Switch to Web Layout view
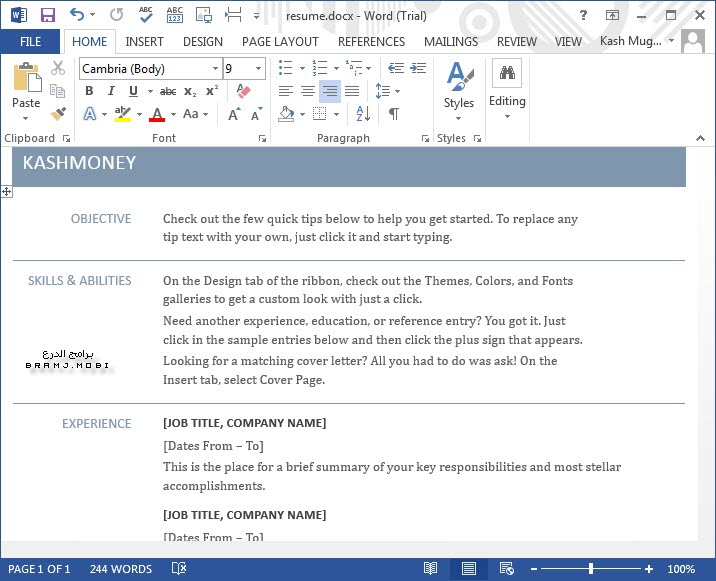 pyautogui.click(x=506, y=569)
